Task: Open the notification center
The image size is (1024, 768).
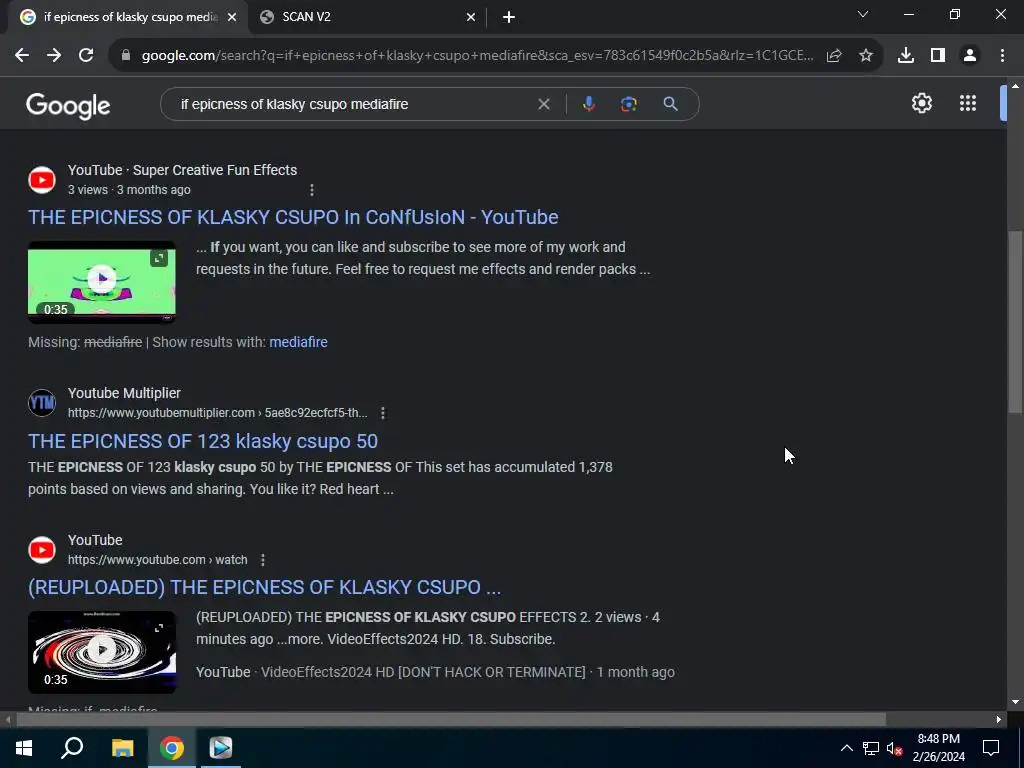Action: 991,748
